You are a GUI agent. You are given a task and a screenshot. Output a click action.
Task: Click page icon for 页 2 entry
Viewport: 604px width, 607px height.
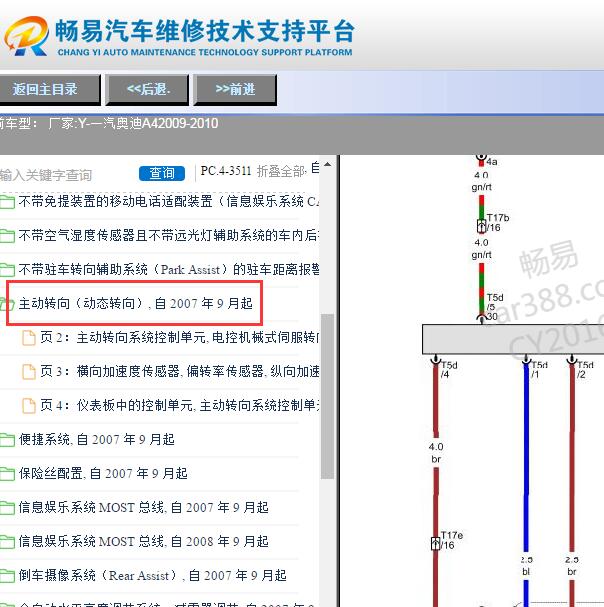pyautogui.click(x=29, y=338)
